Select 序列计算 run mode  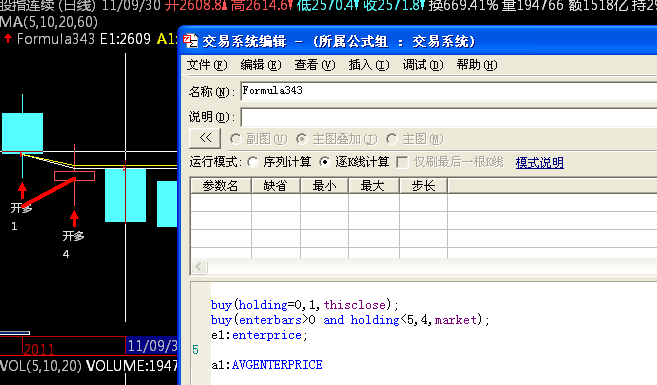click(x=253, y=162)
